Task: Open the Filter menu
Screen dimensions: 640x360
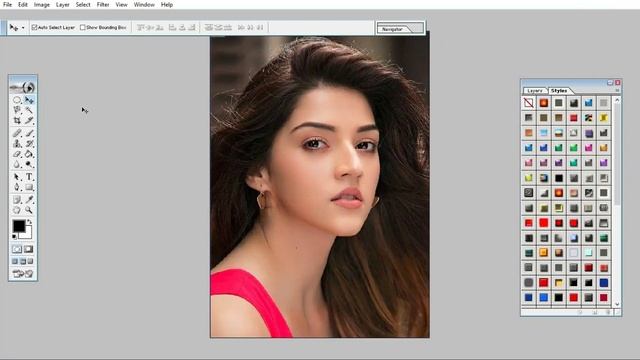Action: pos(103,5)
